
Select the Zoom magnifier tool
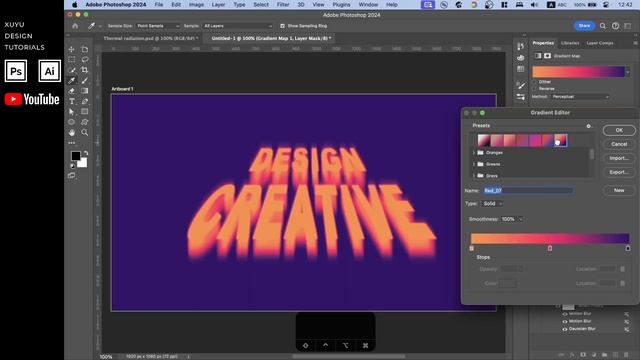click(84, 133)
